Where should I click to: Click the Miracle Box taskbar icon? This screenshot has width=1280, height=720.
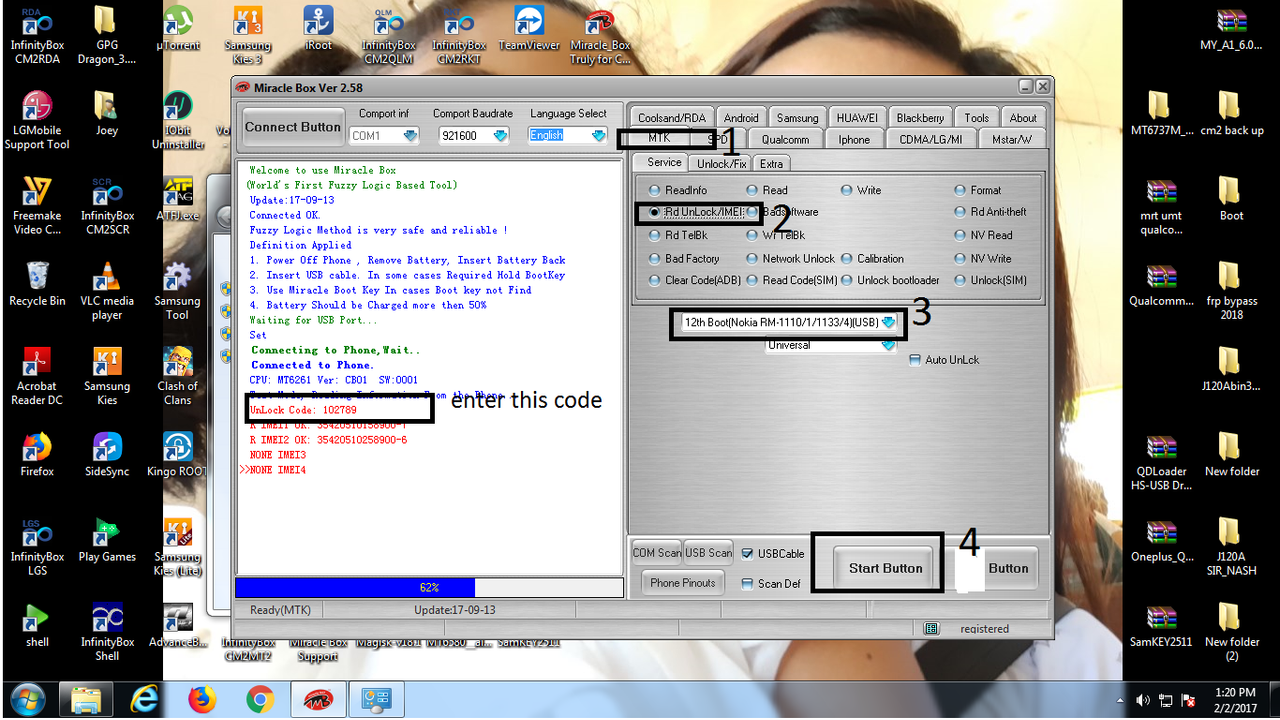coord(317,699)
